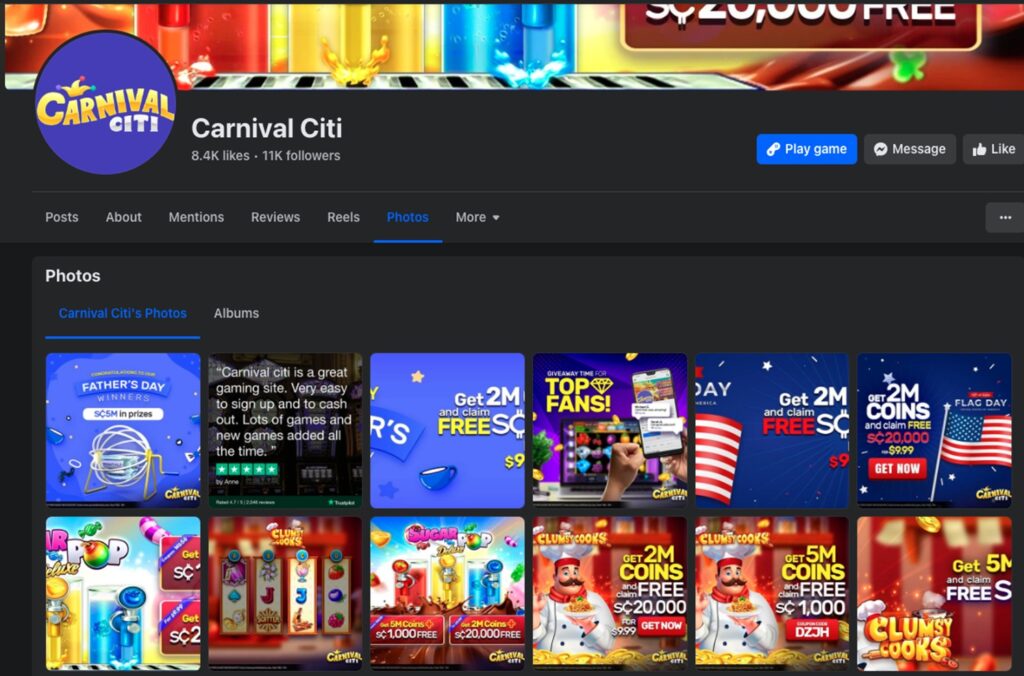This screenshot has width=1024, height=676.
Task: Open the striped flag Get 2M photo
Action: point(772,430)
